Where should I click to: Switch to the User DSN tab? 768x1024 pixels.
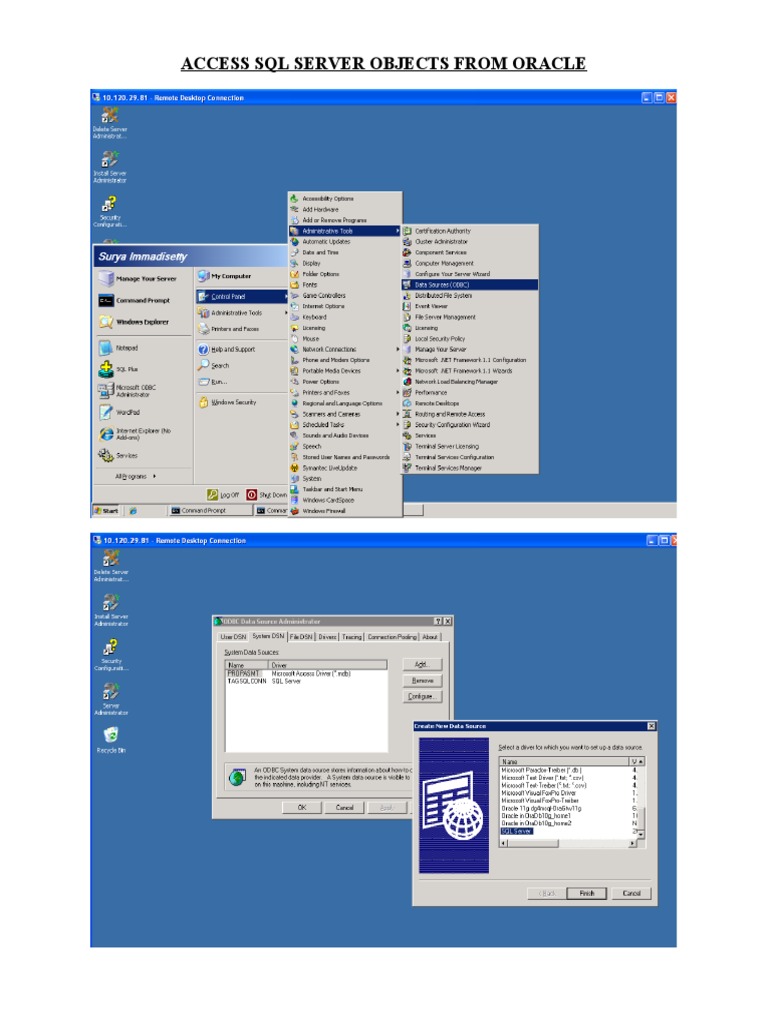233,637
